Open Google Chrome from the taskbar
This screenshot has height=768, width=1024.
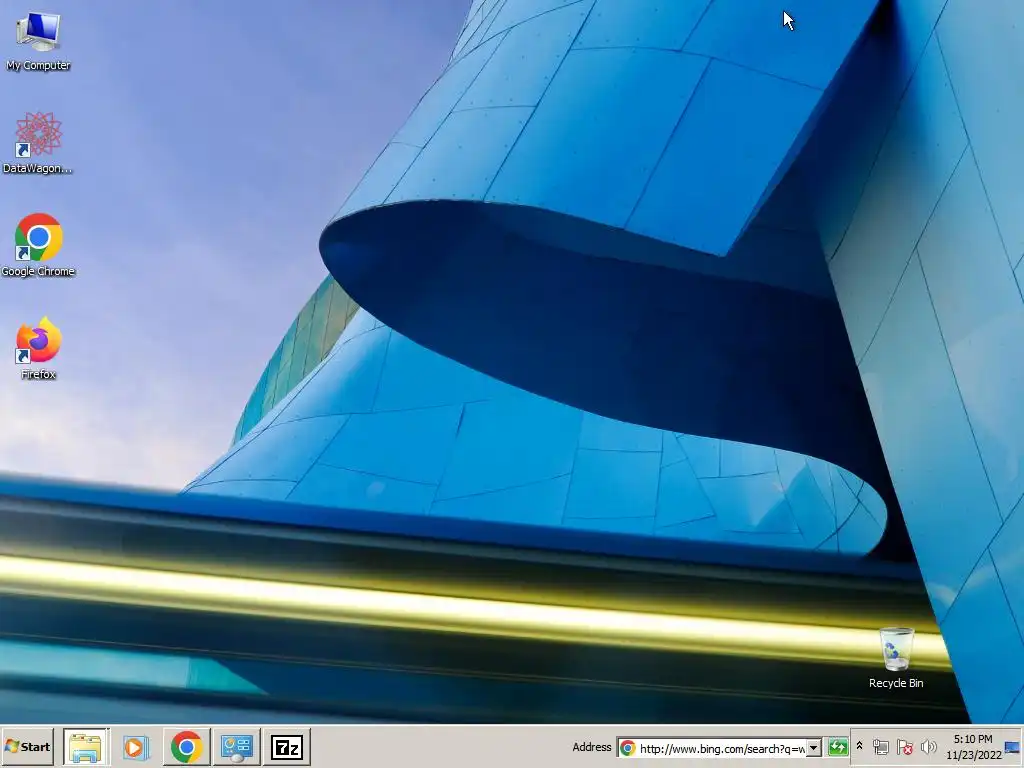tap(186, 747)
